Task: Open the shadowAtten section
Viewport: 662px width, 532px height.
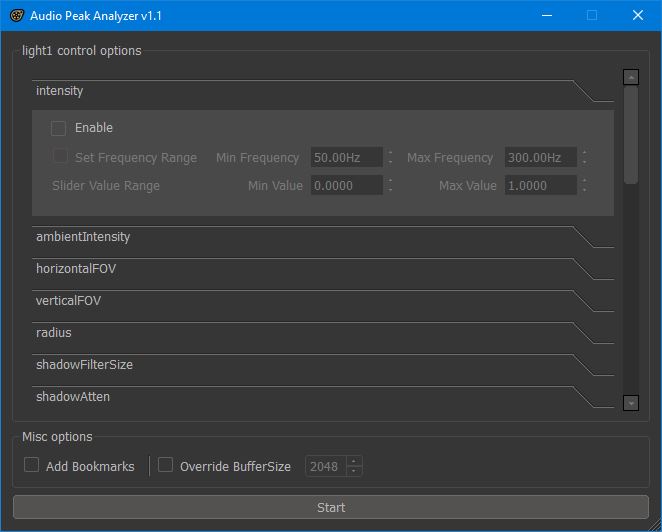Action: pyautogui.click(x=300, y=397)
